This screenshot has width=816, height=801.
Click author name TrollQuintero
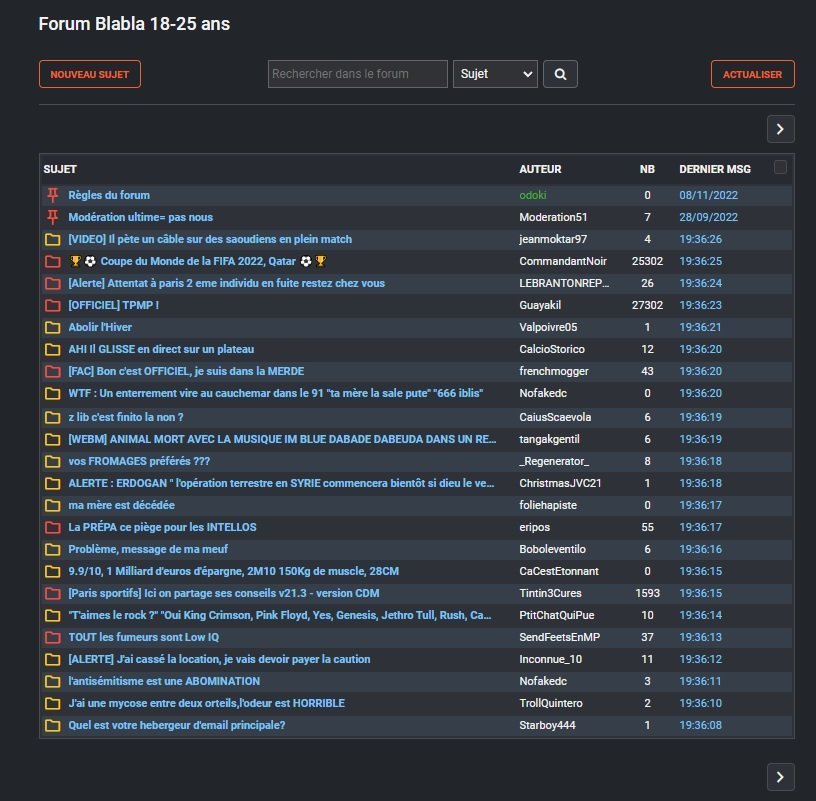pos(551,703)
